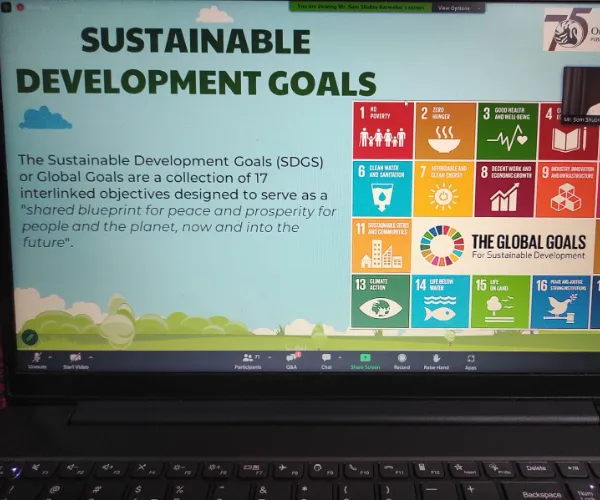Click the Global Goals colour wheel logo
600x500 pixels.
click(442, 246)
